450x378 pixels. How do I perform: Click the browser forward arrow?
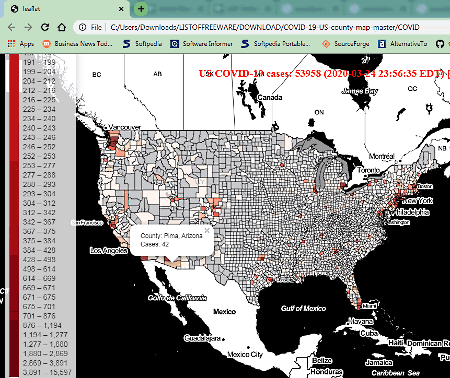[x=28, y=27]
